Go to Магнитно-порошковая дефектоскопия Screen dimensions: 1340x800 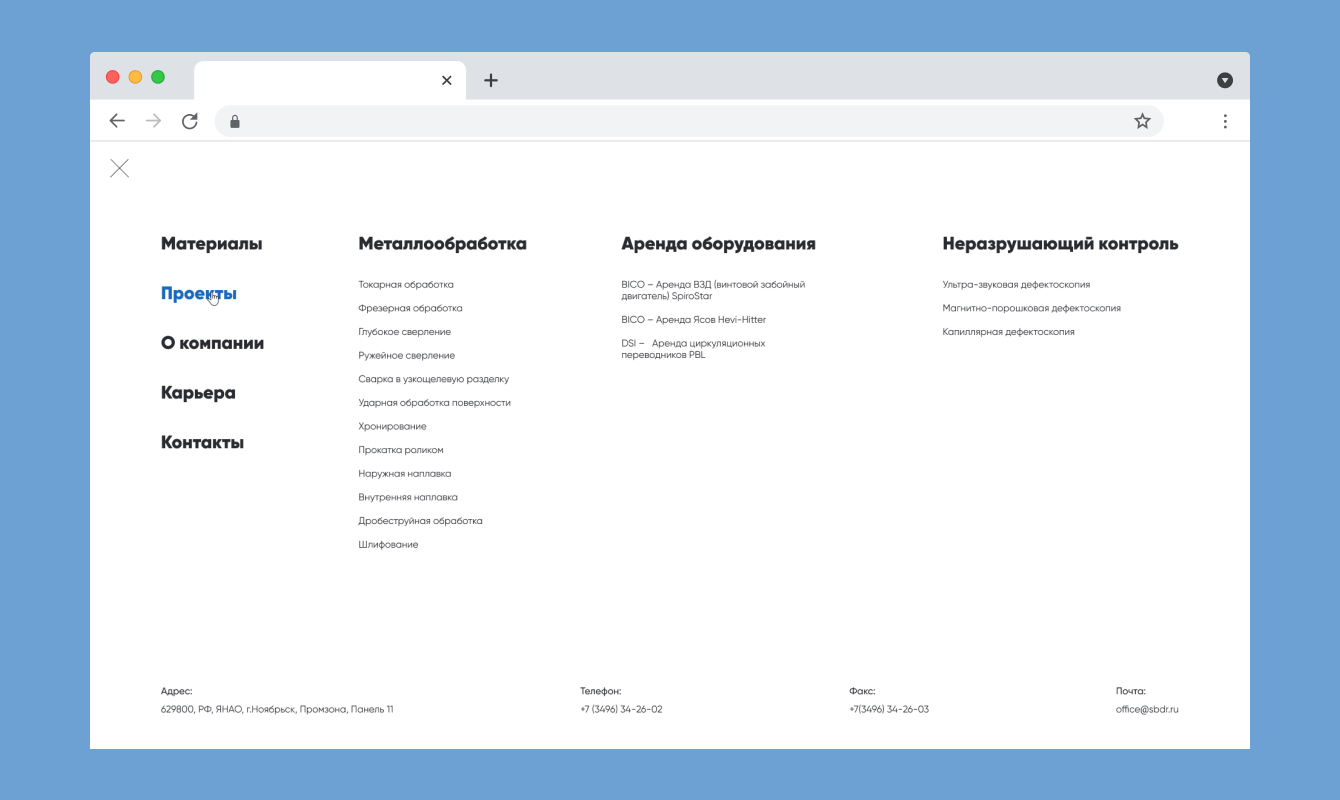click(1031, 308)
